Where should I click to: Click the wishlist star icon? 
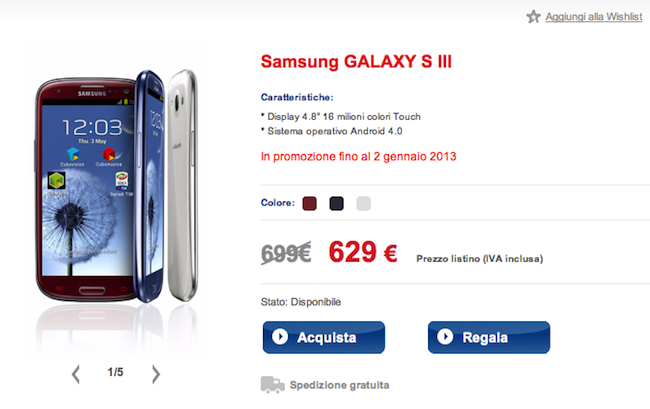pyautogui.click(x=533, y=17)
